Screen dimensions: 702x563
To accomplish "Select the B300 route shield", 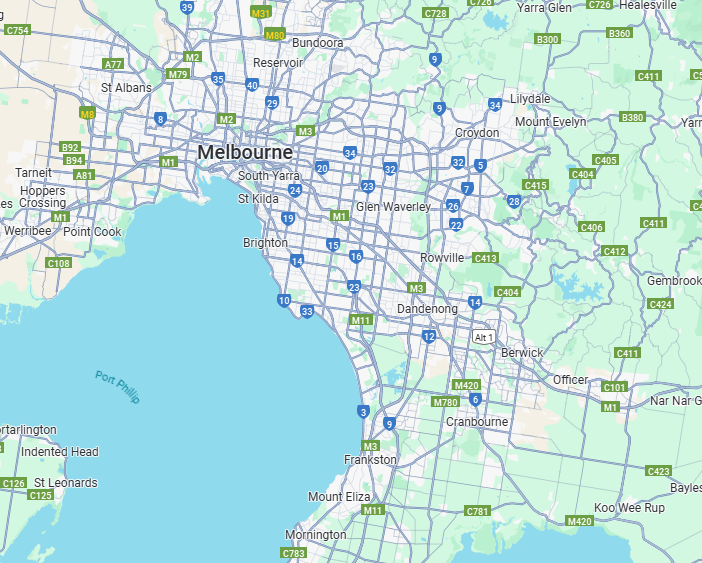I will pyautogui.click(x=547, y=39).
